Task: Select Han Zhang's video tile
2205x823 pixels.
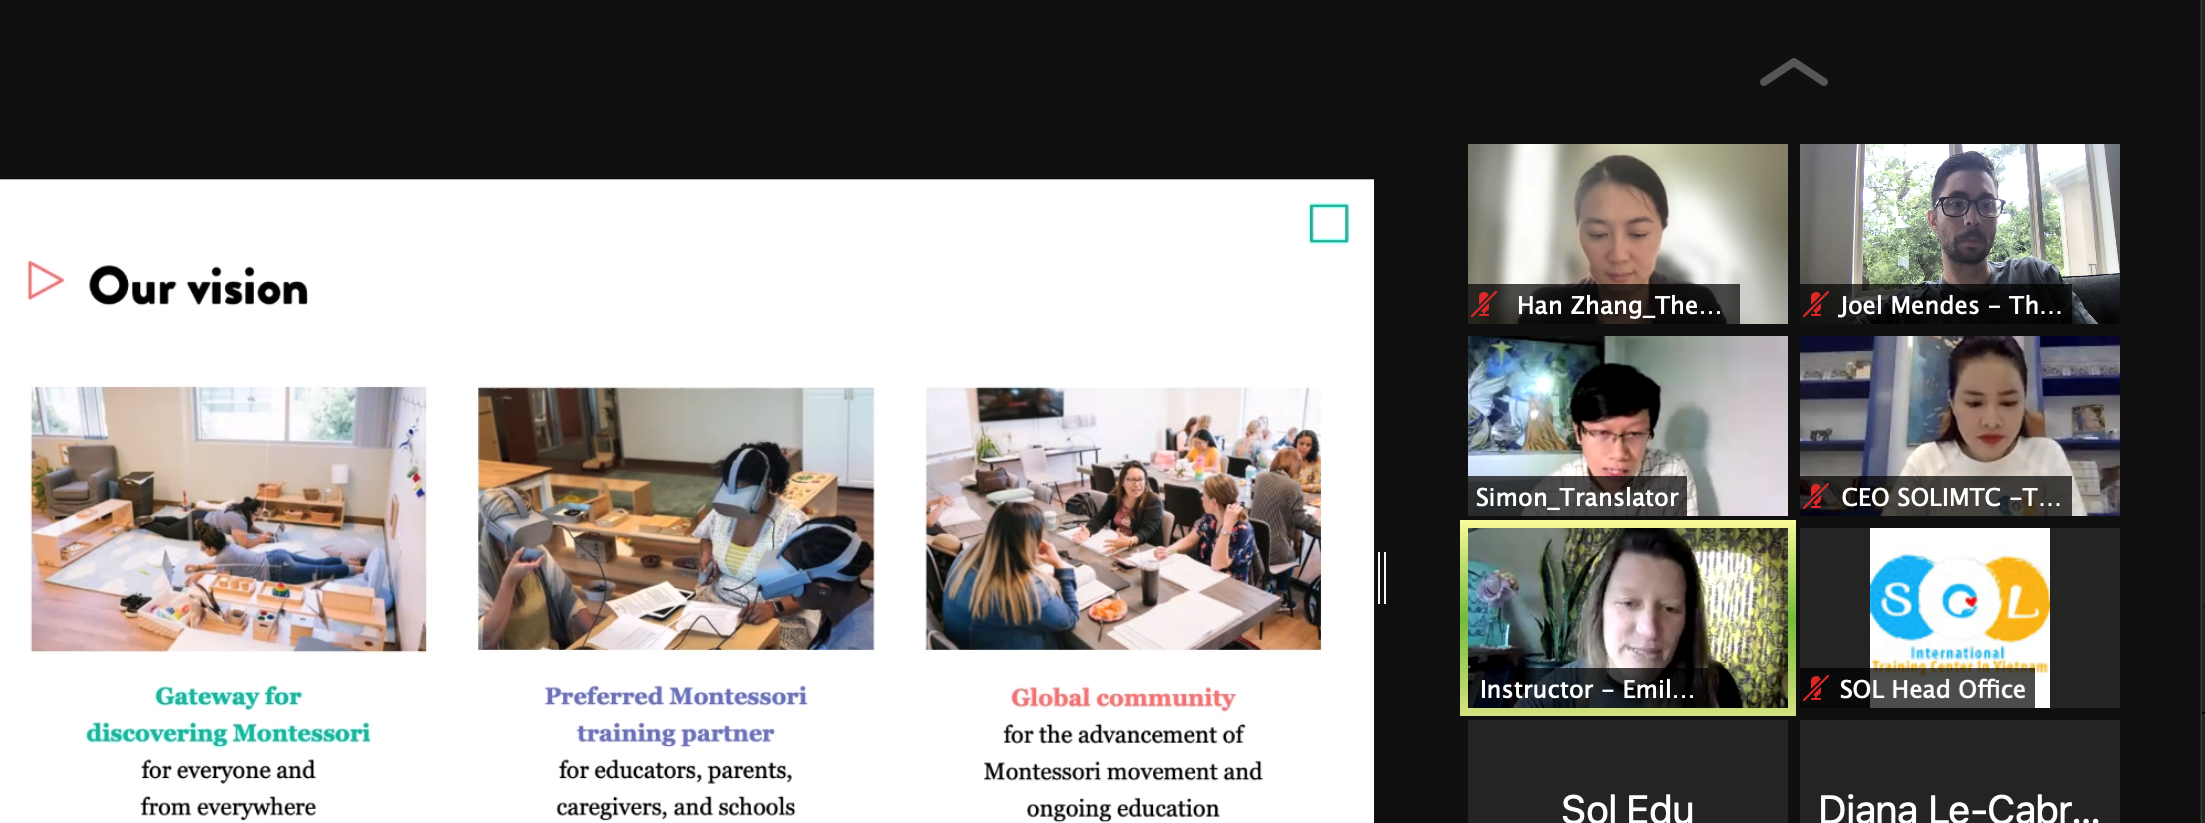Action: (1627, 233)
